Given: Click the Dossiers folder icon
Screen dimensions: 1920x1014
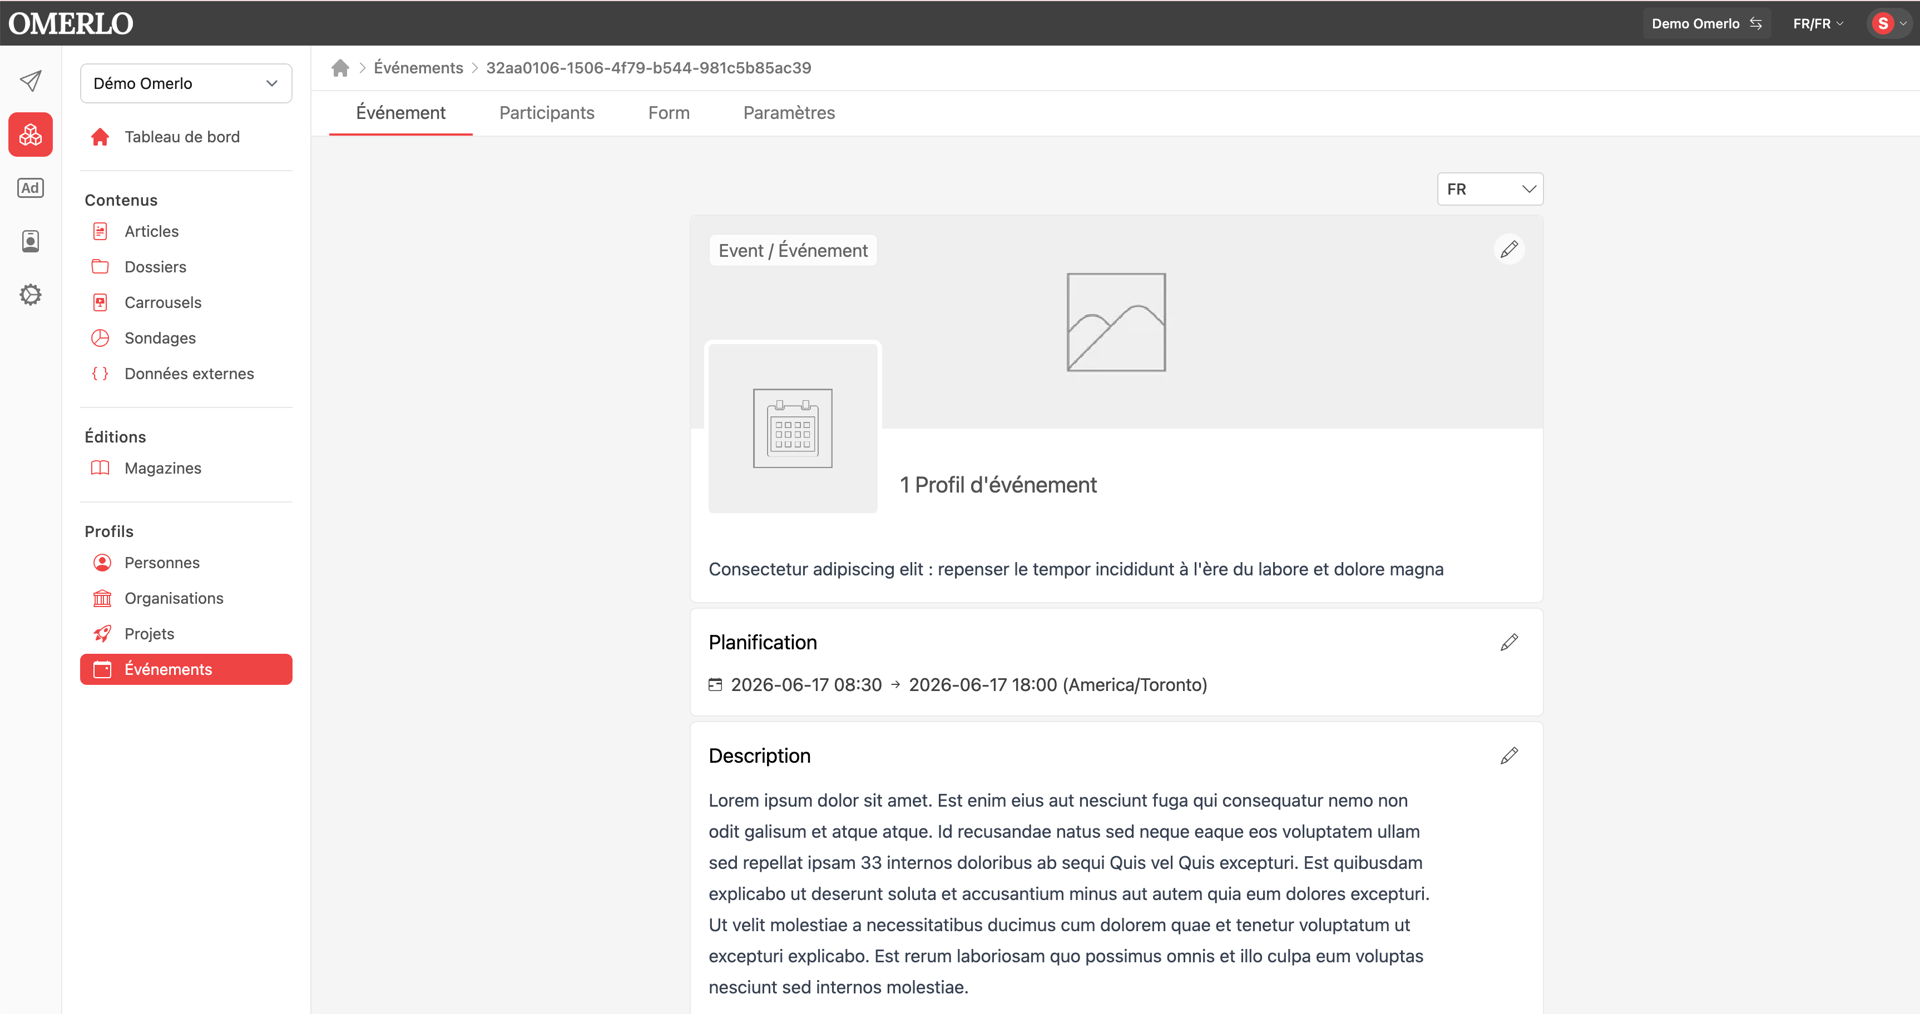Looking at the screenshot, I should (100, 267).
